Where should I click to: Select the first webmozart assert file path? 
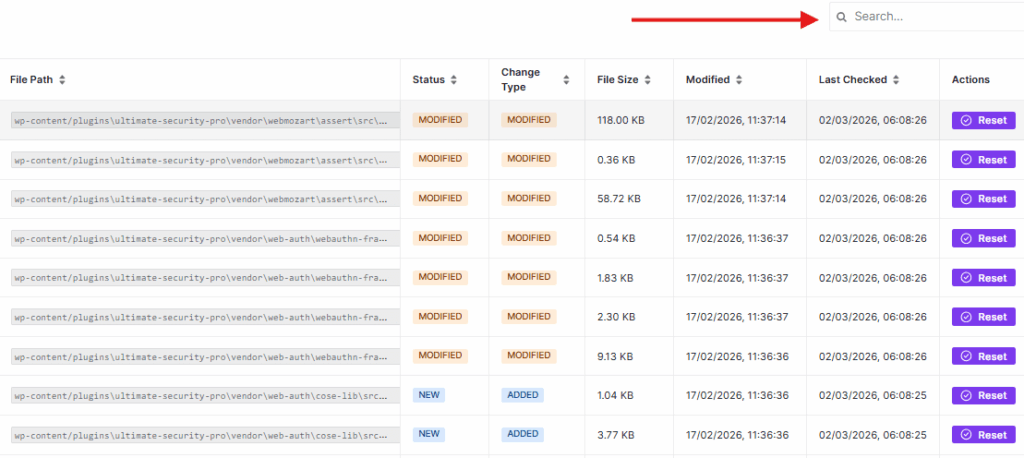point(205,120)
